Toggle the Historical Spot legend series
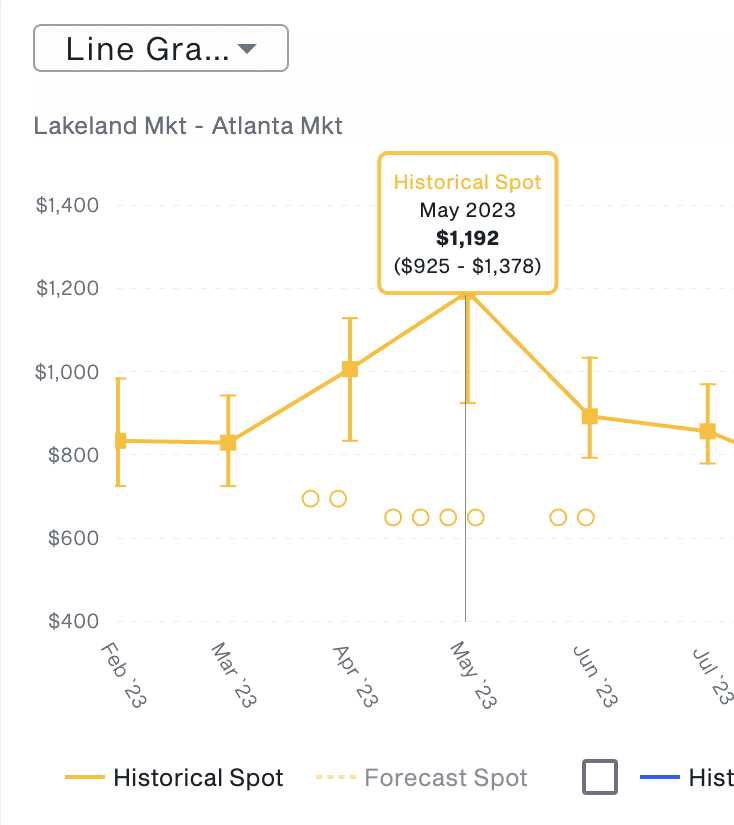The width and height of the screenshot is (734, 825). point(198,778)
